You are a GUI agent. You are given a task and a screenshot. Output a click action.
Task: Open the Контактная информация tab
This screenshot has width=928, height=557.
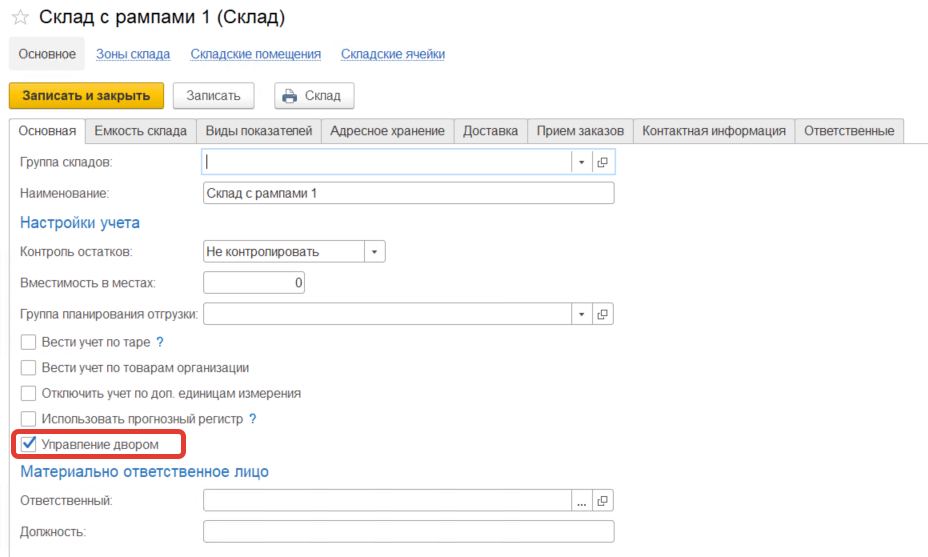[x=714, y=131]
